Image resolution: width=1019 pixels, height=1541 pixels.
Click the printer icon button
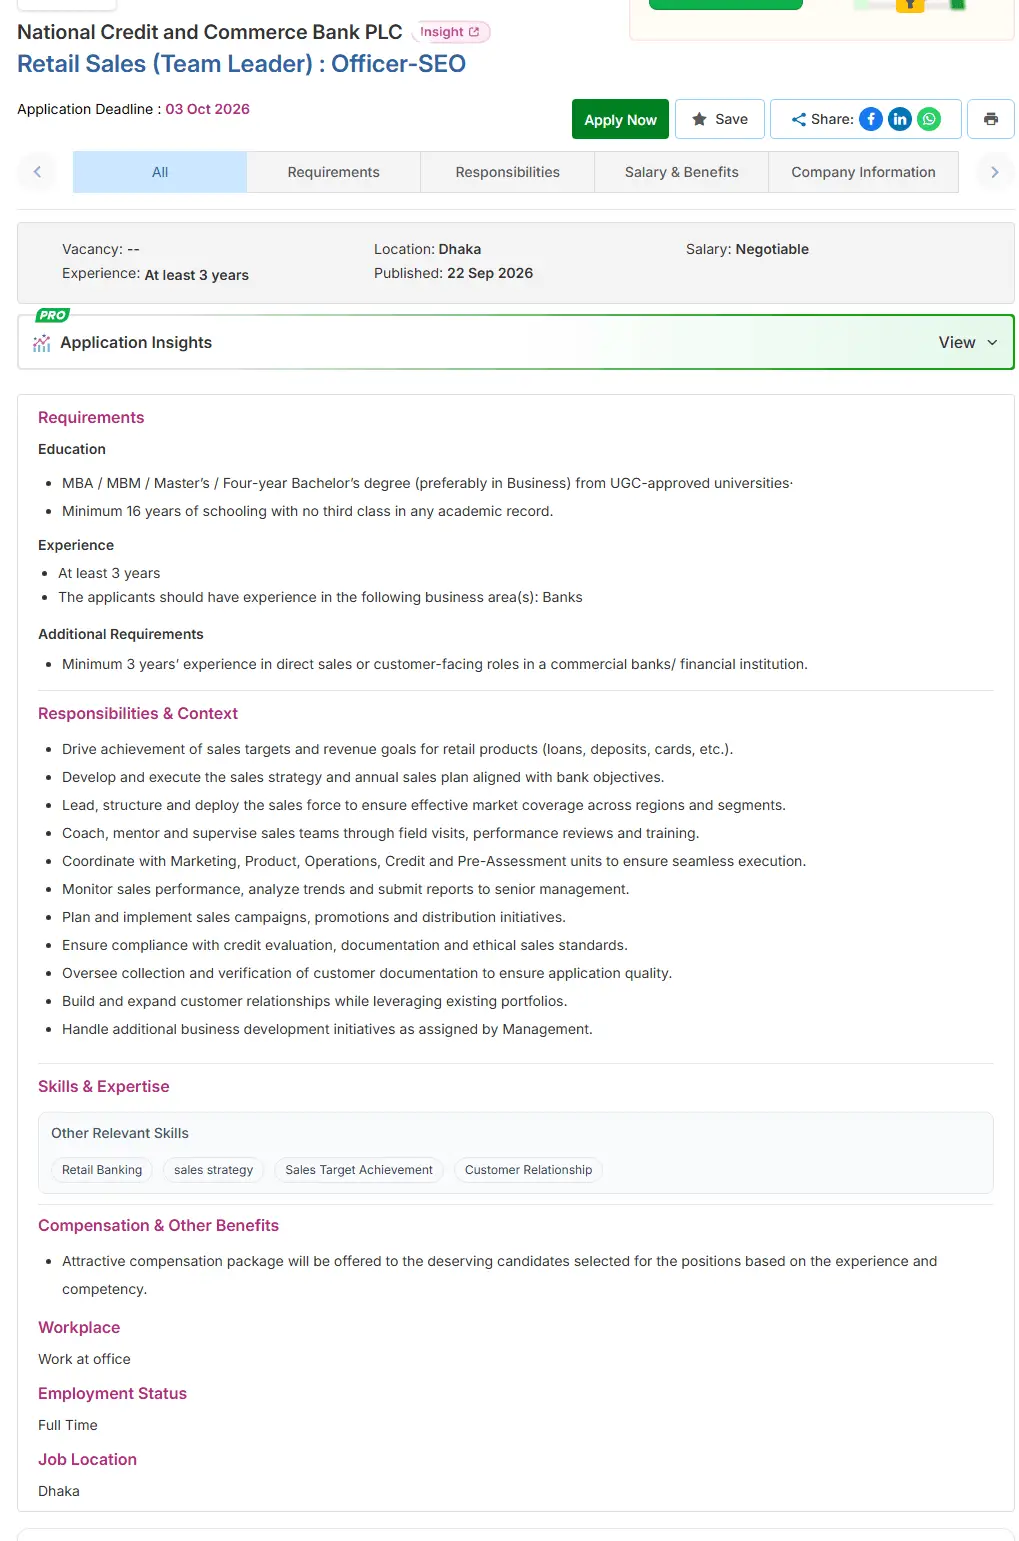click(x=991, y=119)
